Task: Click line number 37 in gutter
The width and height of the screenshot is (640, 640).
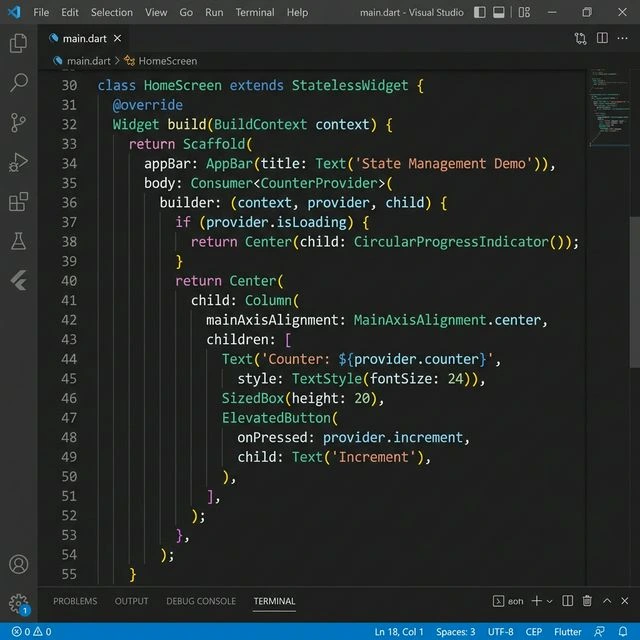Action: 69,222
